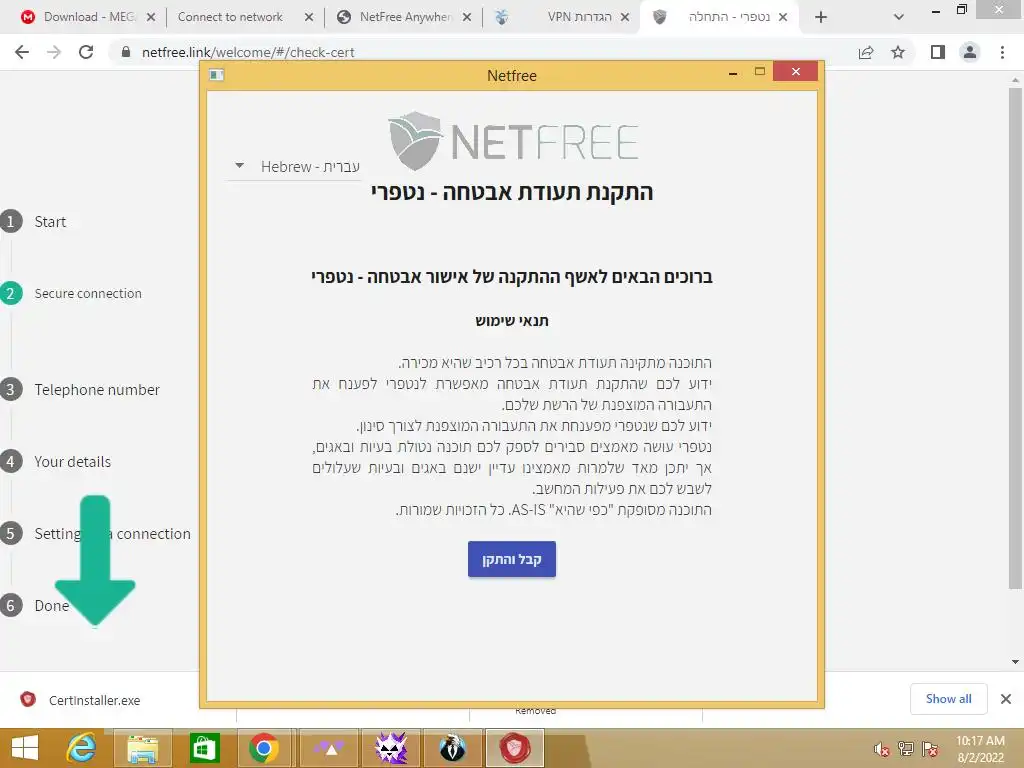Go forward in browser history

(x=54, y=52)
